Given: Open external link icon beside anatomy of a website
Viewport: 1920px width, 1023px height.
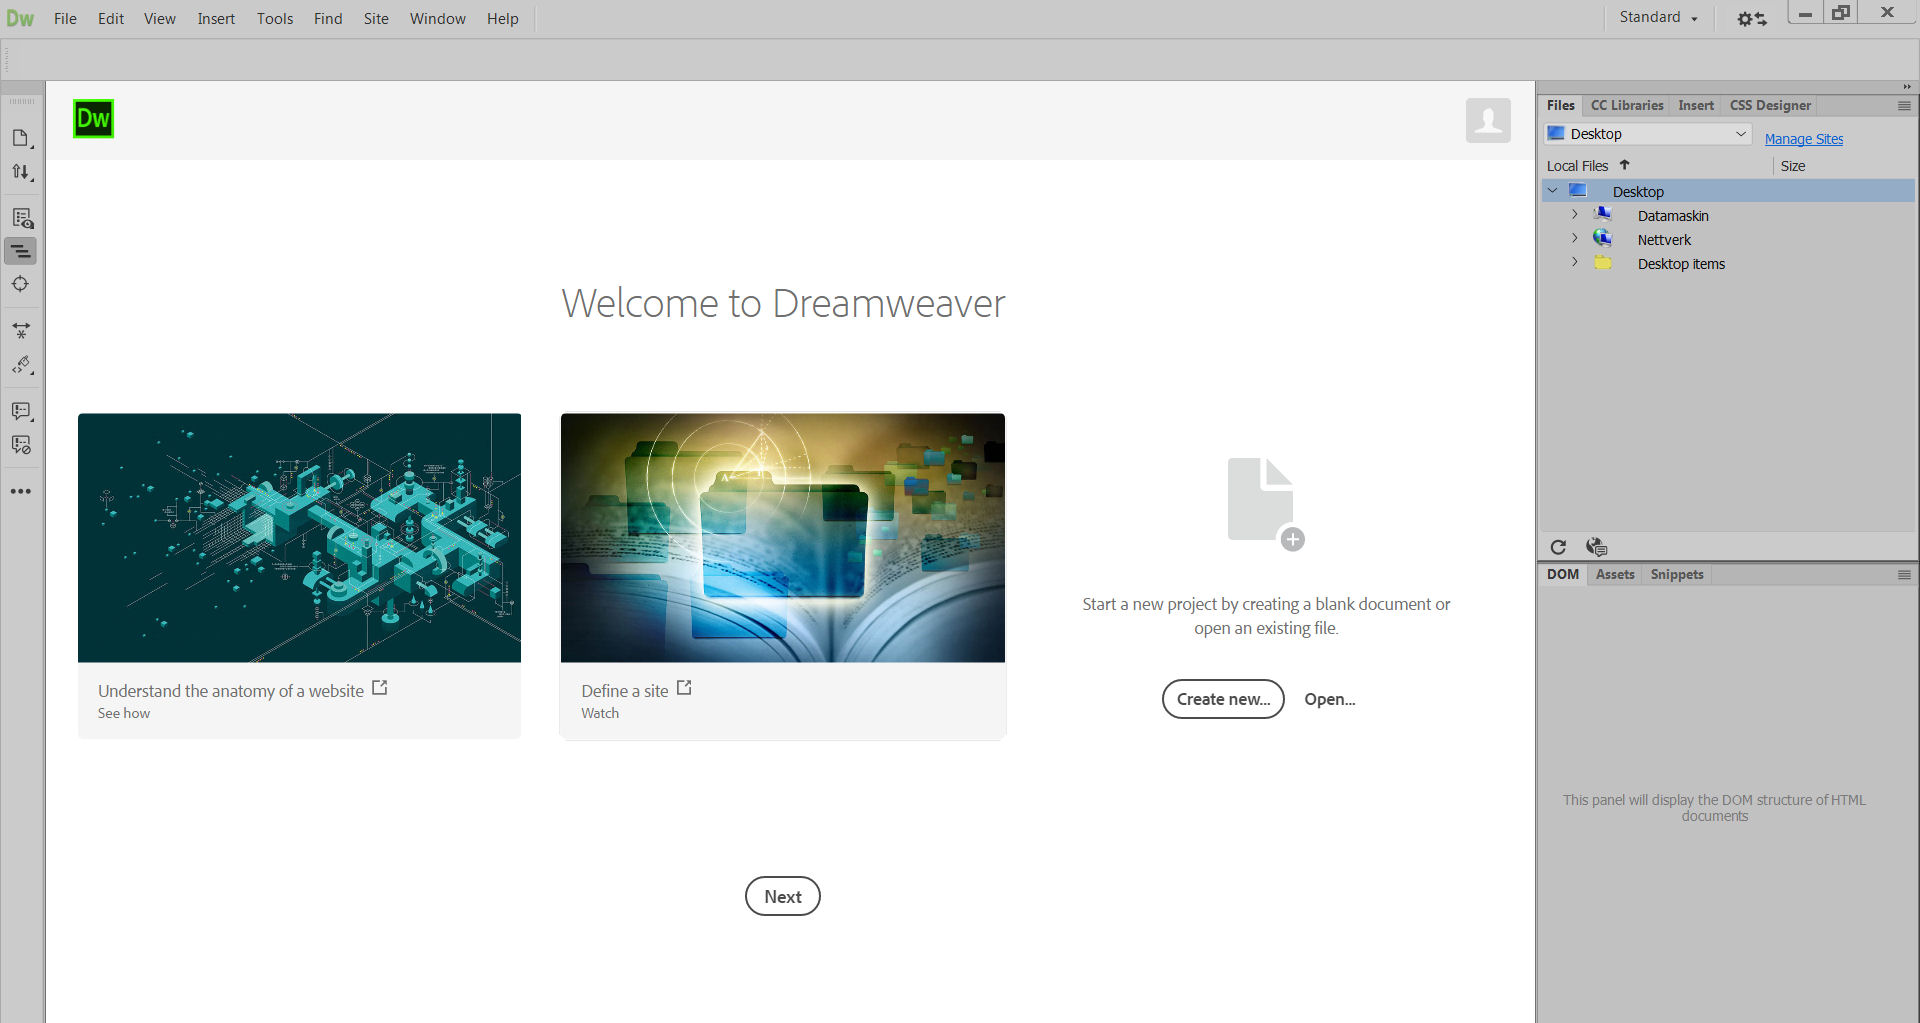Looking at the screenshot, I should 380,688.
